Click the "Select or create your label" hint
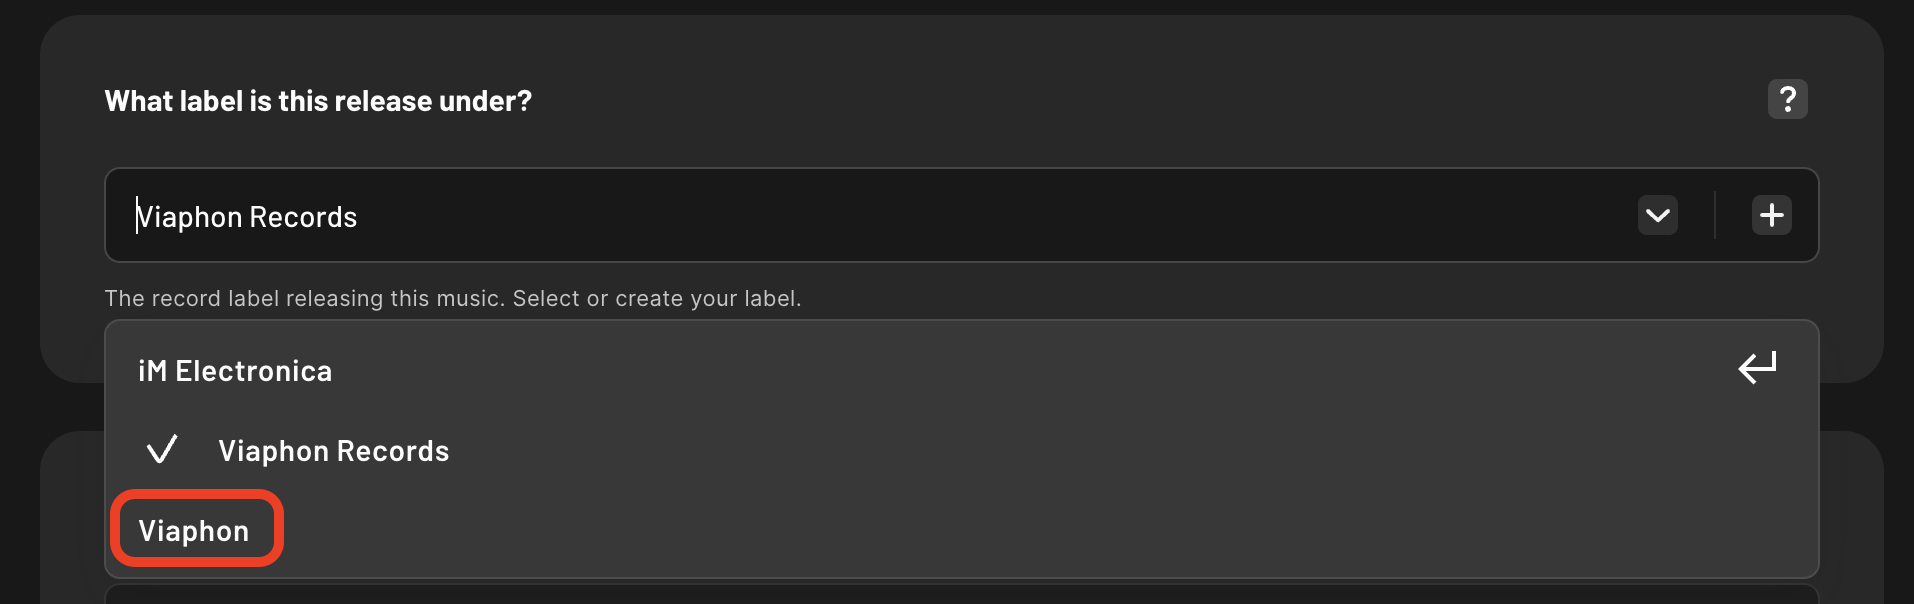 coord(656,298)
